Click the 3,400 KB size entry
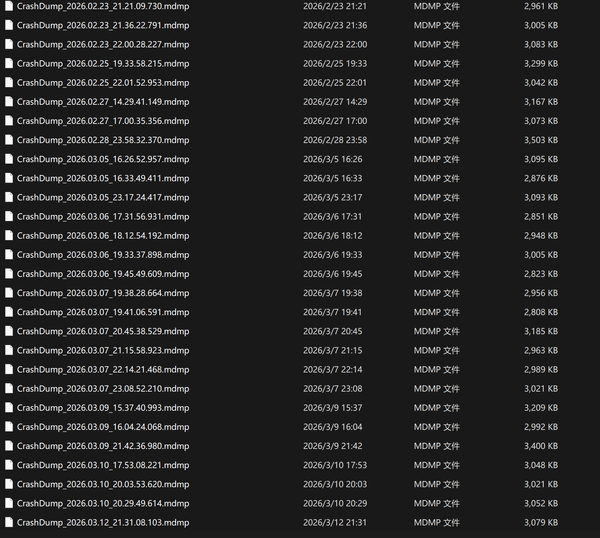 click(x=540, y=446)
